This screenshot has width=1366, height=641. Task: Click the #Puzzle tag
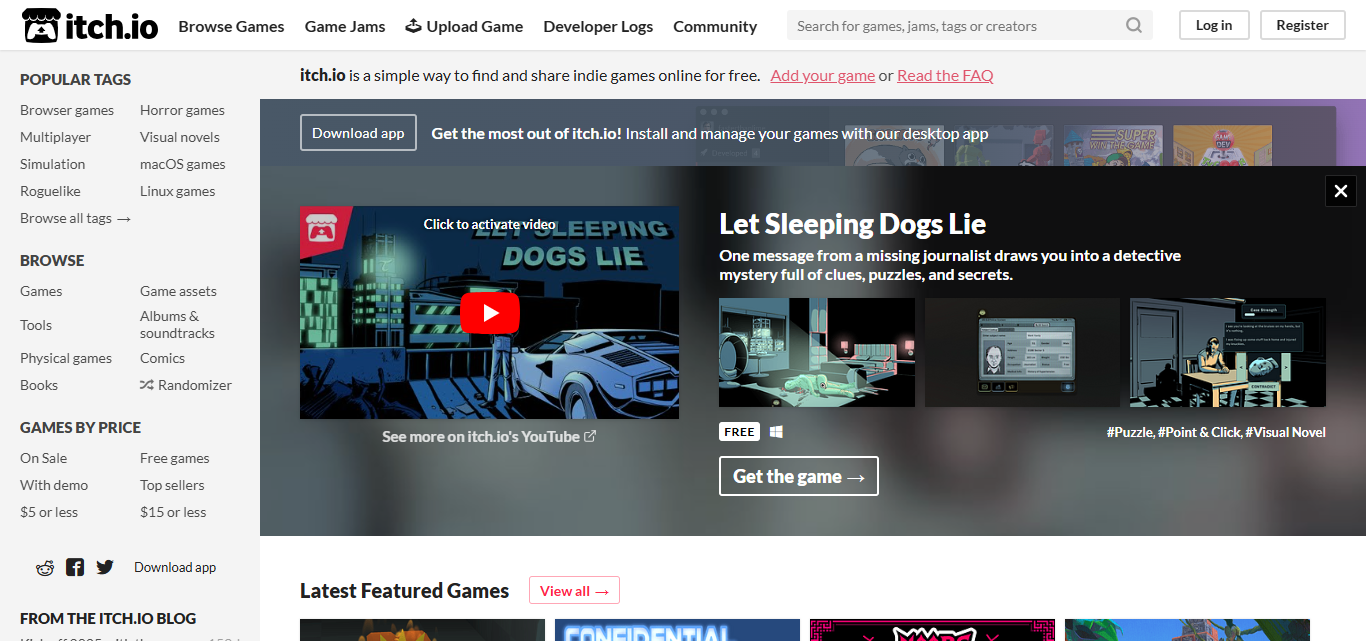click(1130, 432)
